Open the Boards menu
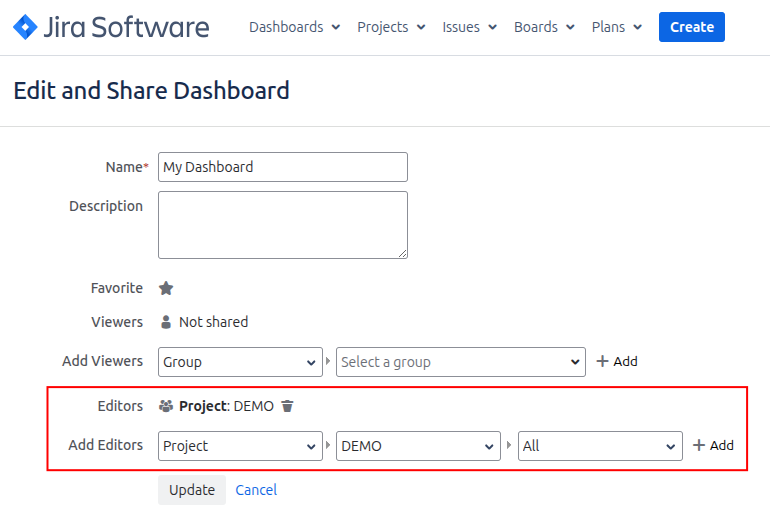 tap(544, 27)
